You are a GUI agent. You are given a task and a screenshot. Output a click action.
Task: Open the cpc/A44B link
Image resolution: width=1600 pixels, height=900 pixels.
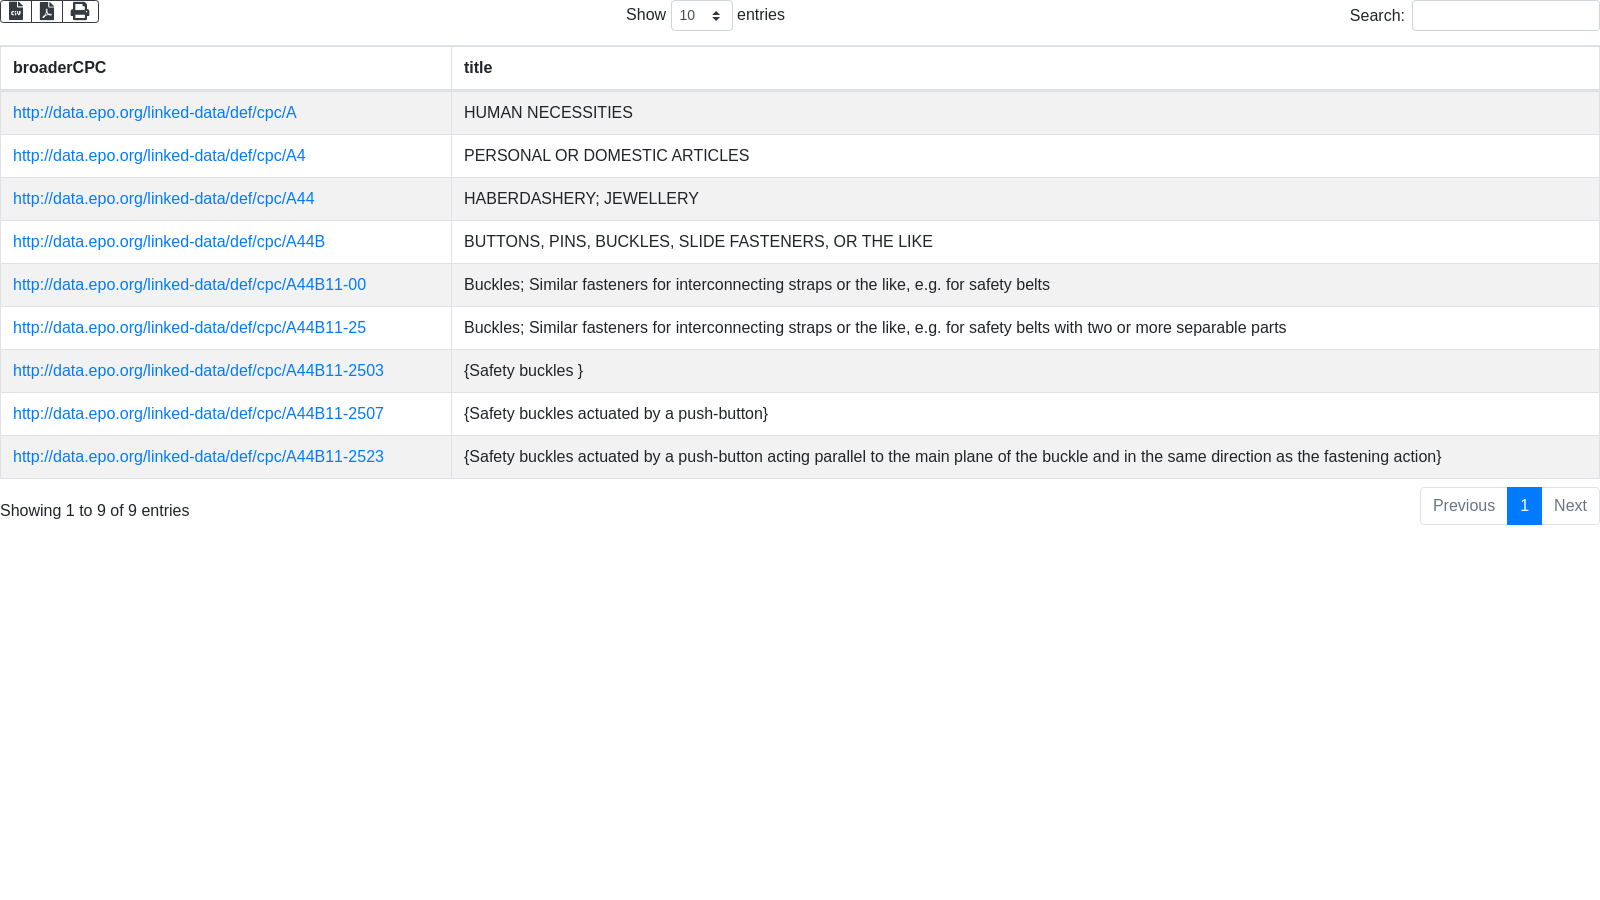pos(169,242)
